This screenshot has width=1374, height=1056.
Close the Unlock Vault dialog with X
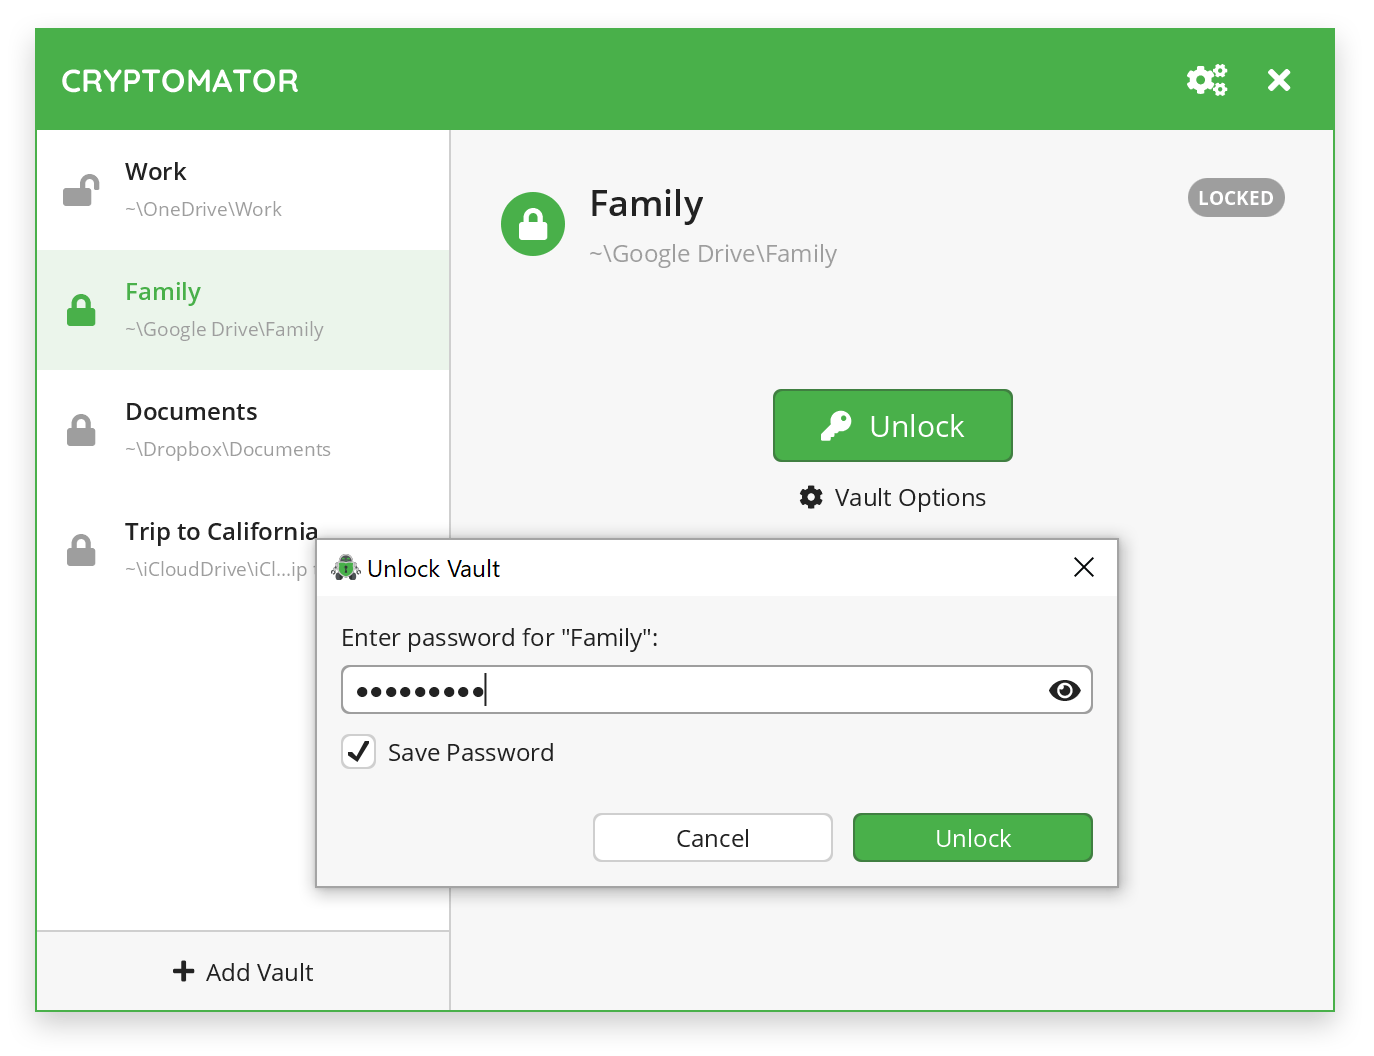[1084, 568]
